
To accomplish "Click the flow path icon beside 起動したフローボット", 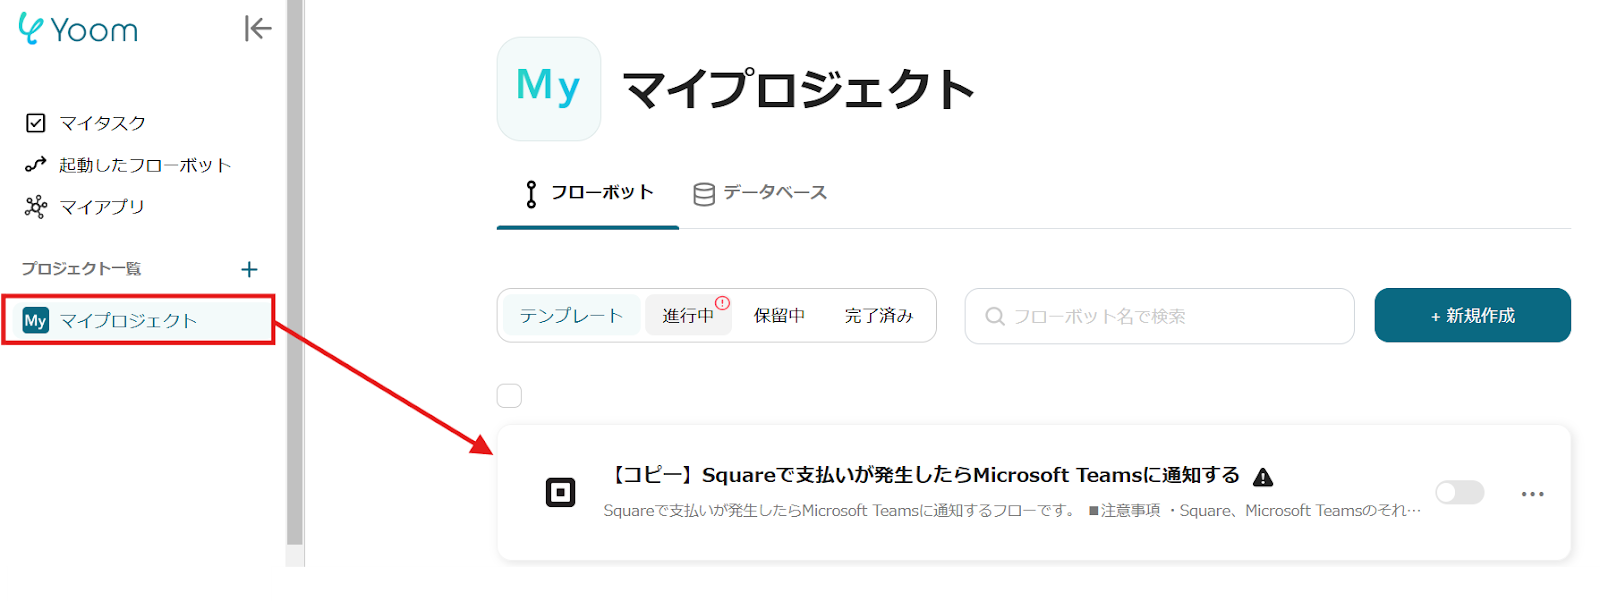I will (36, 165).
